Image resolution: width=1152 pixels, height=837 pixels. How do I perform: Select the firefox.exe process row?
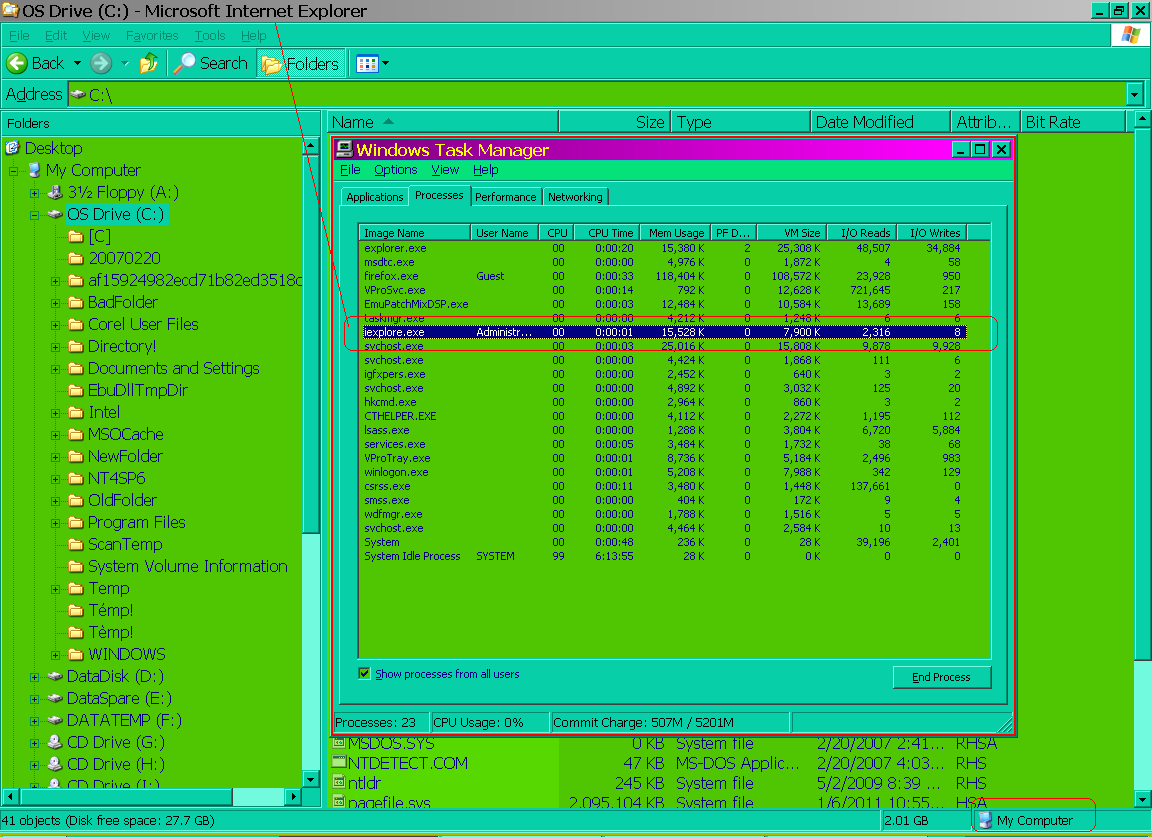[663, 276]
